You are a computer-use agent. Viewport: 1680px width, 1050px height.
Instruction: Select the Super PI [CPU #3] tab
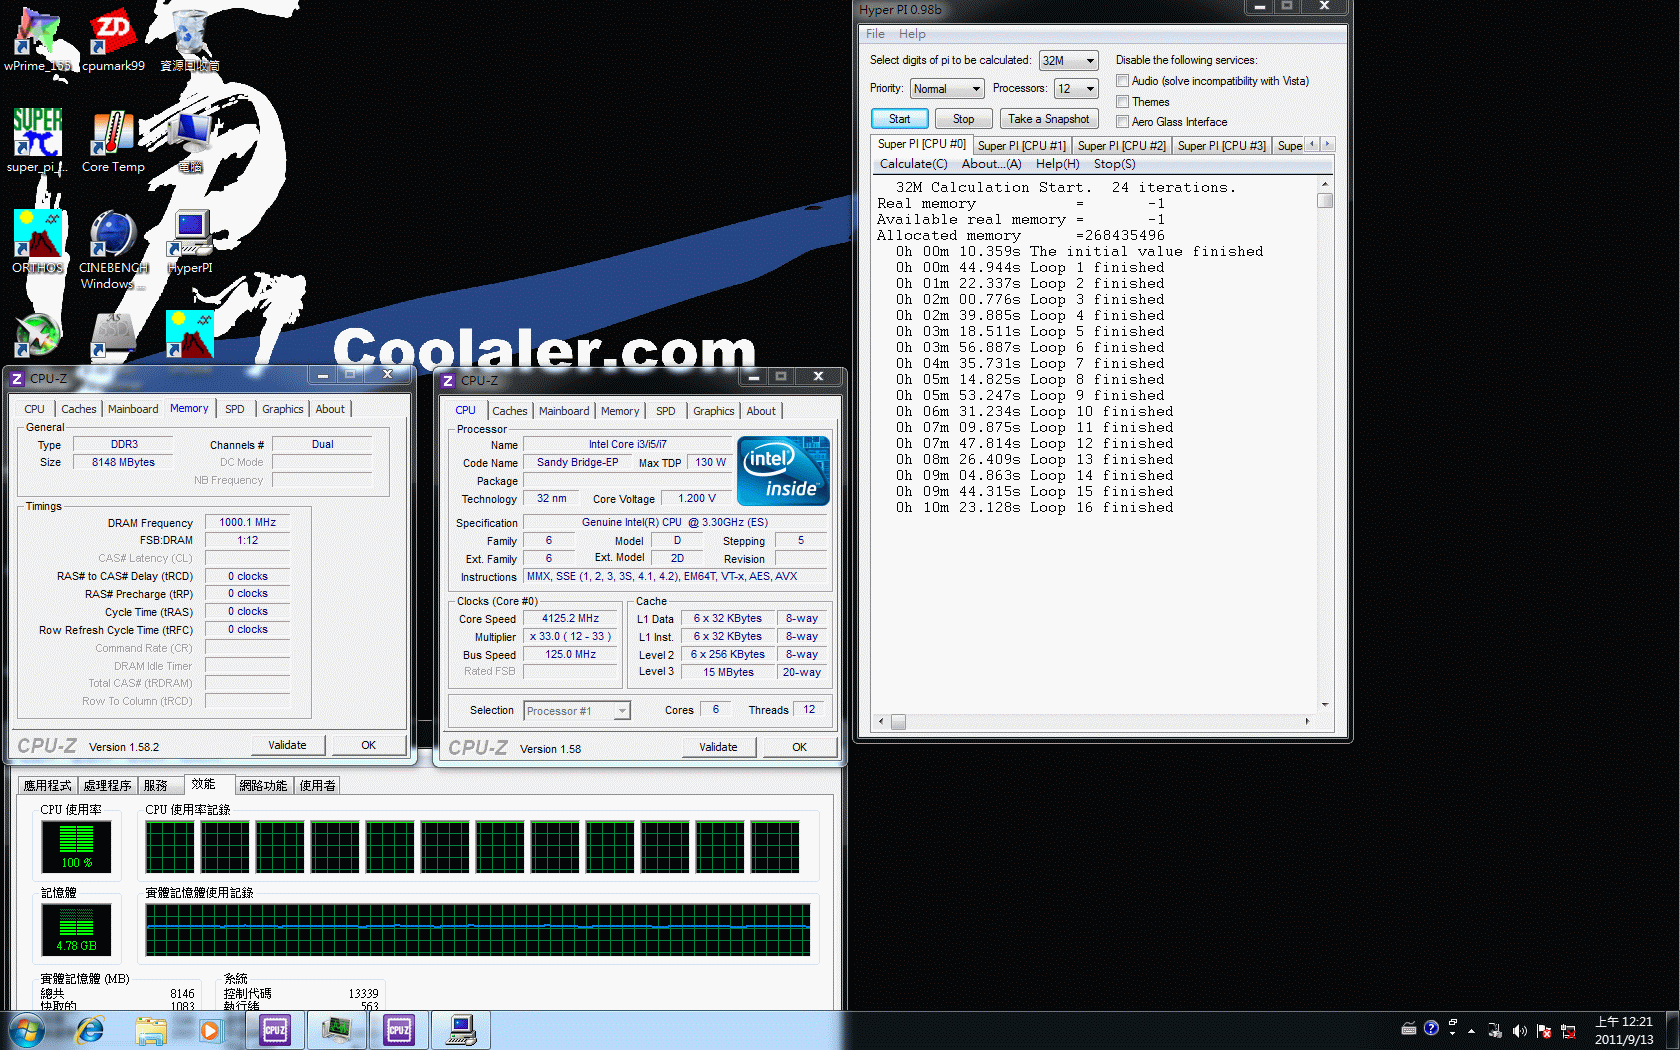point(1221,146)
